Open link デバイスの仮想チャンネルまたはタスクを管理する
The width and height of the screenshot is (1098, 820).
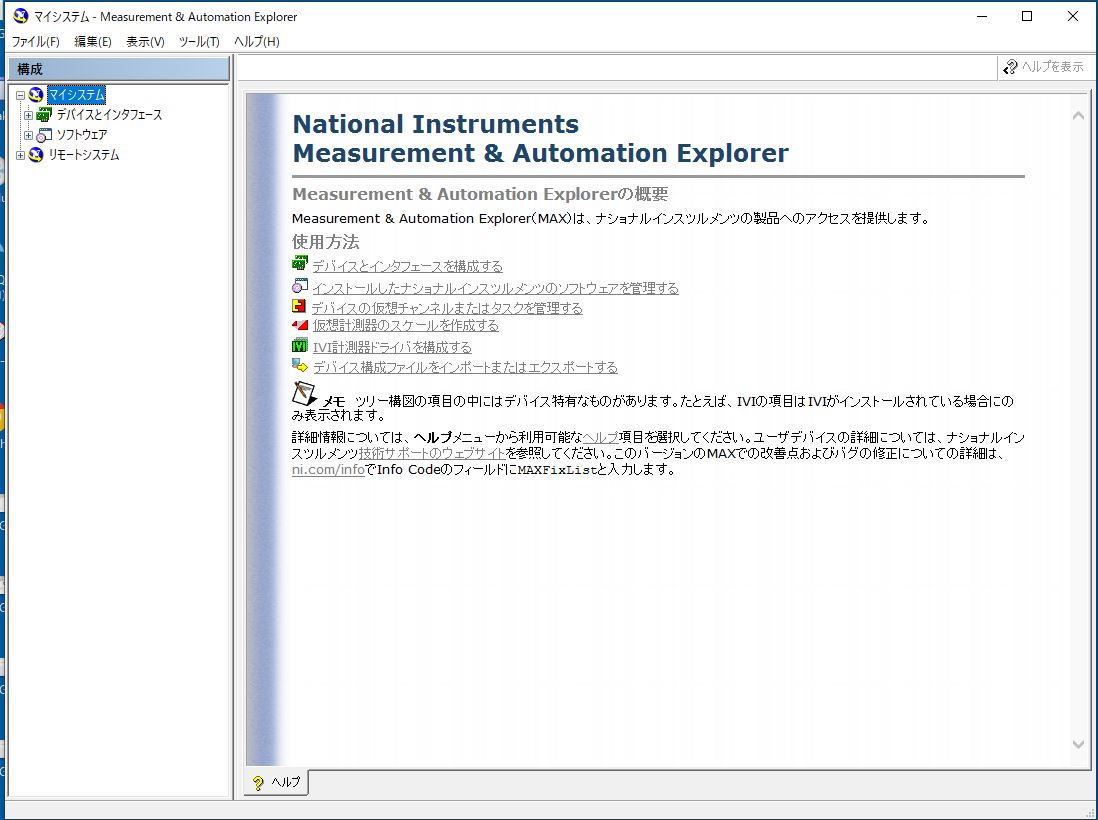click(x=447, y=308)
